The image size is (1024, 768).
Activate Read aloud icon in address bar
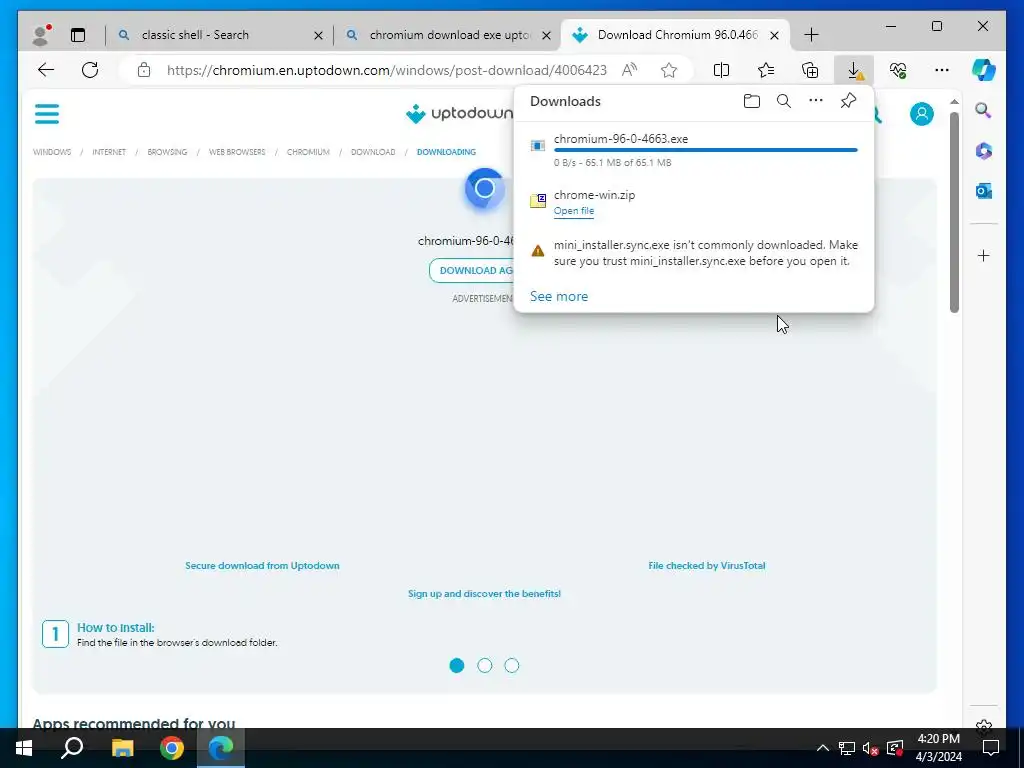pos(630,70)
